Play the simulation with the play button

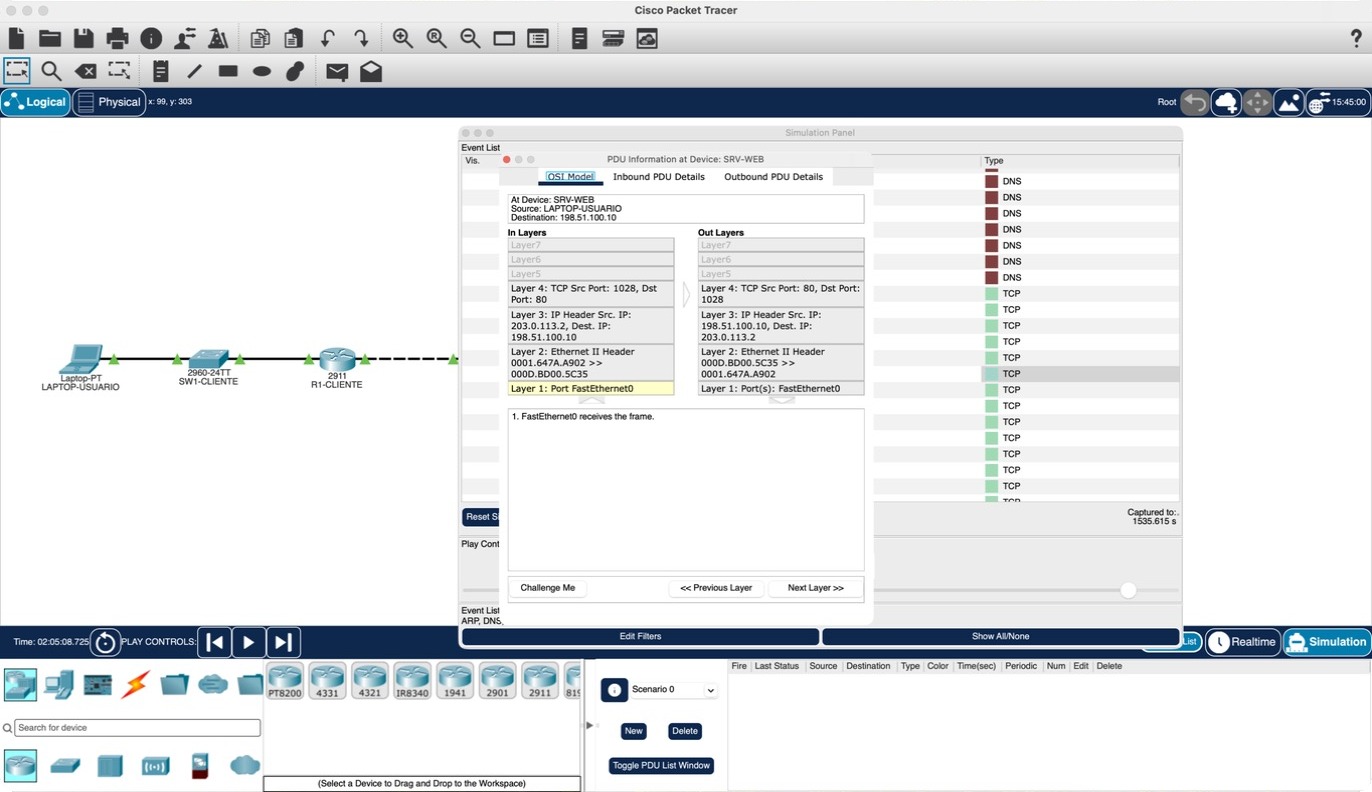[x=249, y=642]
